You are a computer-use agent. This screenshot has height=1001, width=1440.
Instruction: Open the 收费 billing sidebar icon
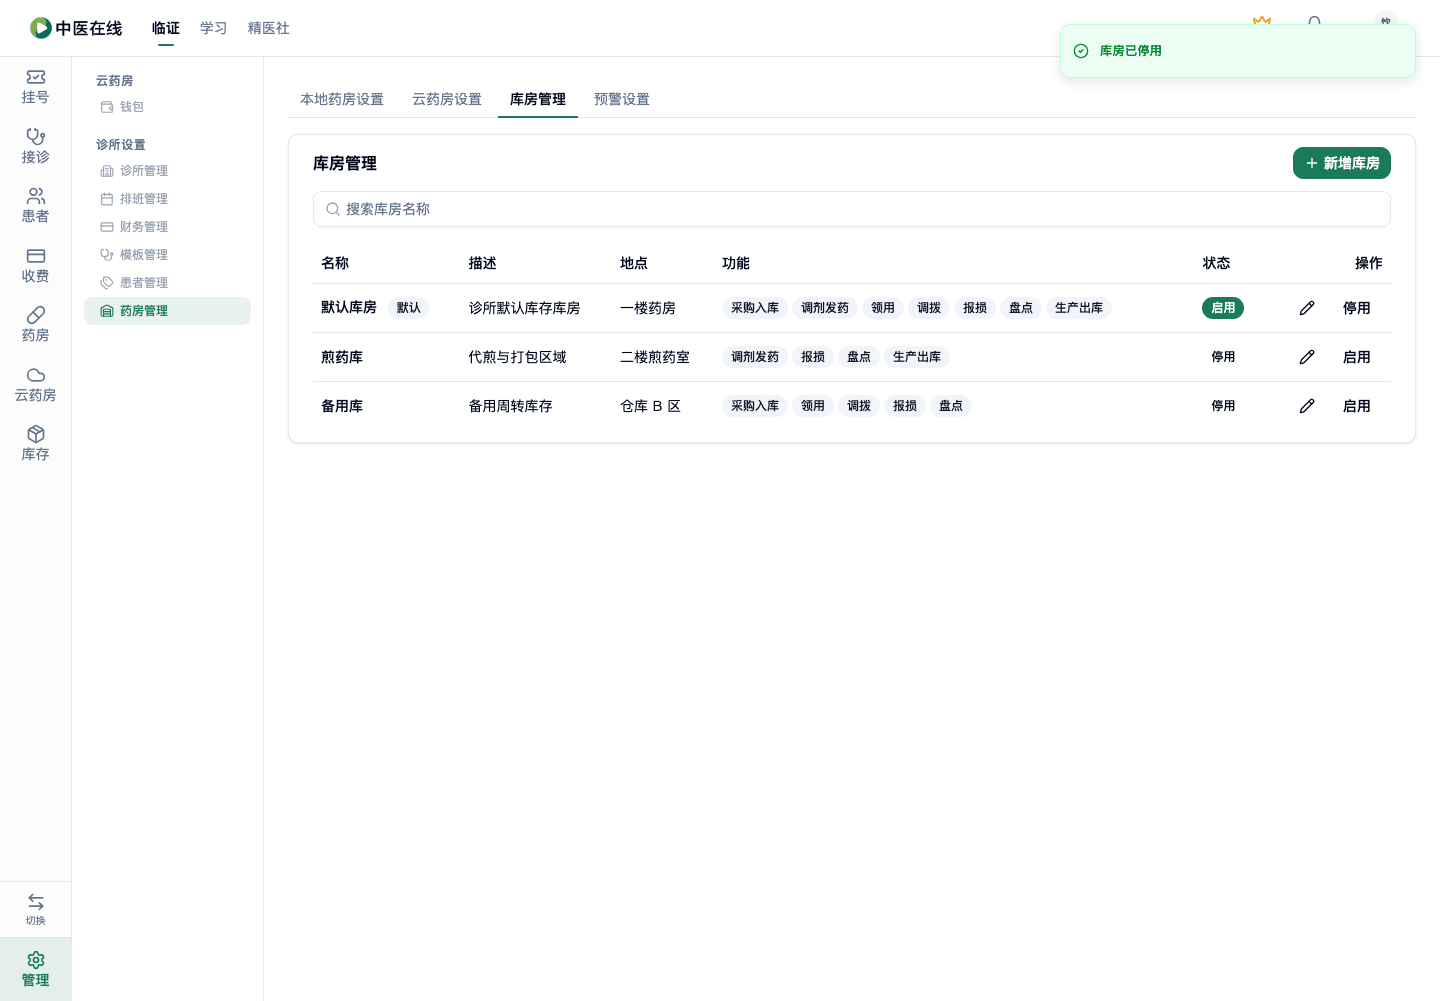coord(36,256)
